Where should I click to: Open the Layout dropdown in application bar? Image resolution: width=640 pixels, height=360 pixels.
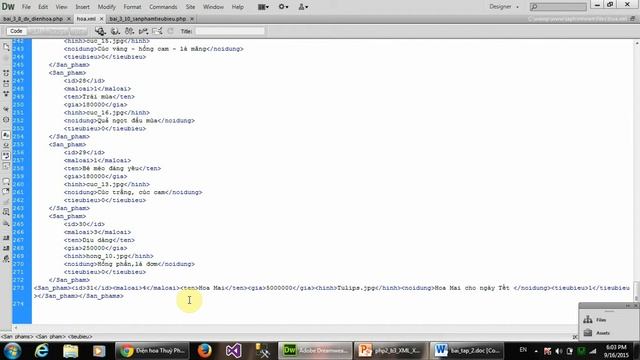[263, 7]
